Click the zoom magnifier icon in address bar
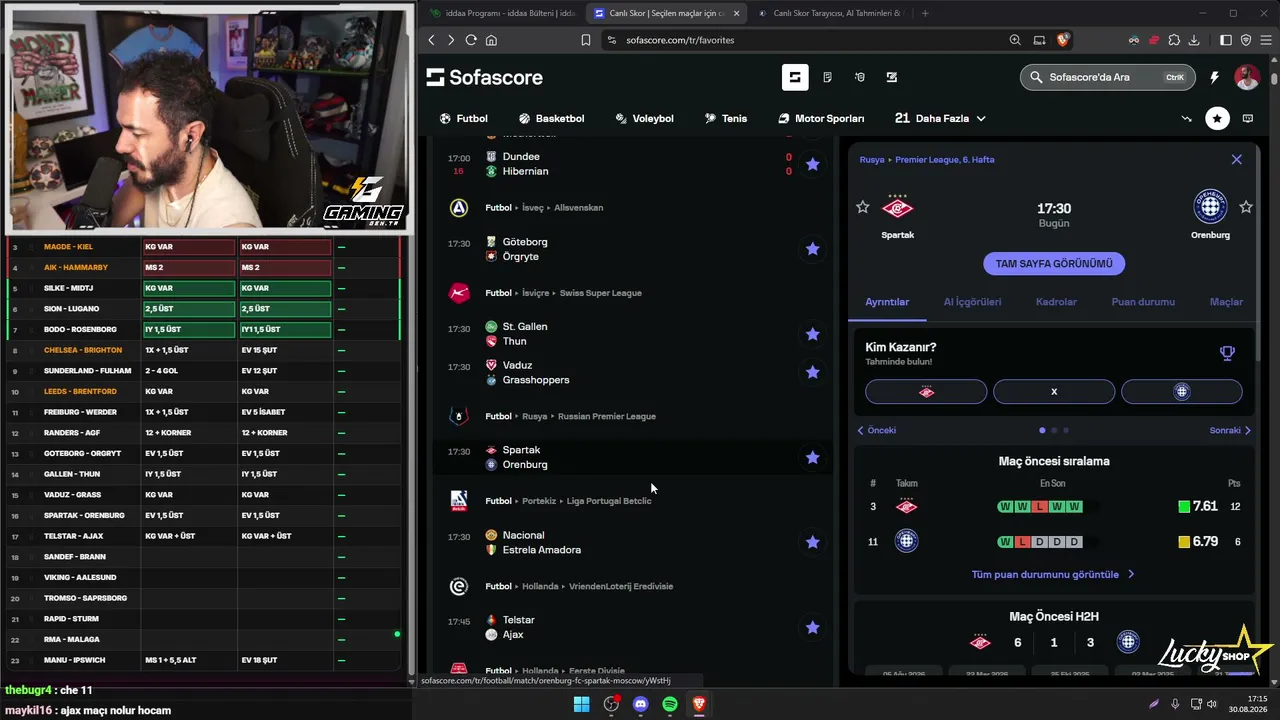This screenshot has height=720, width=1280. (x=1015, y=40)
